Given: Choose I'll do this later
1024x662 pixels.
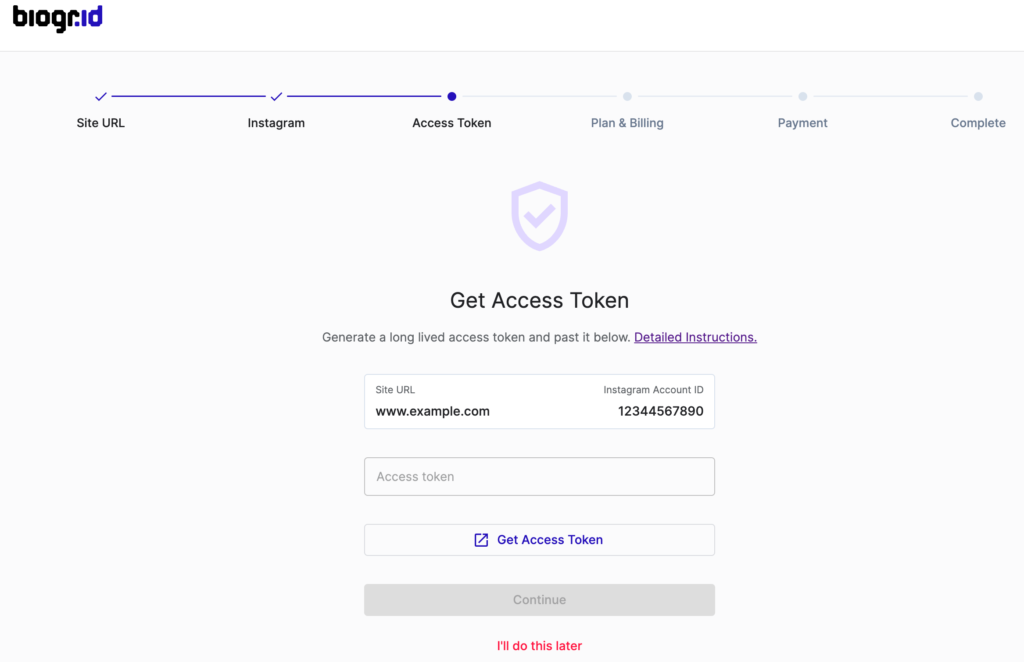Looking at the screenshot, I should pos(539,646).
